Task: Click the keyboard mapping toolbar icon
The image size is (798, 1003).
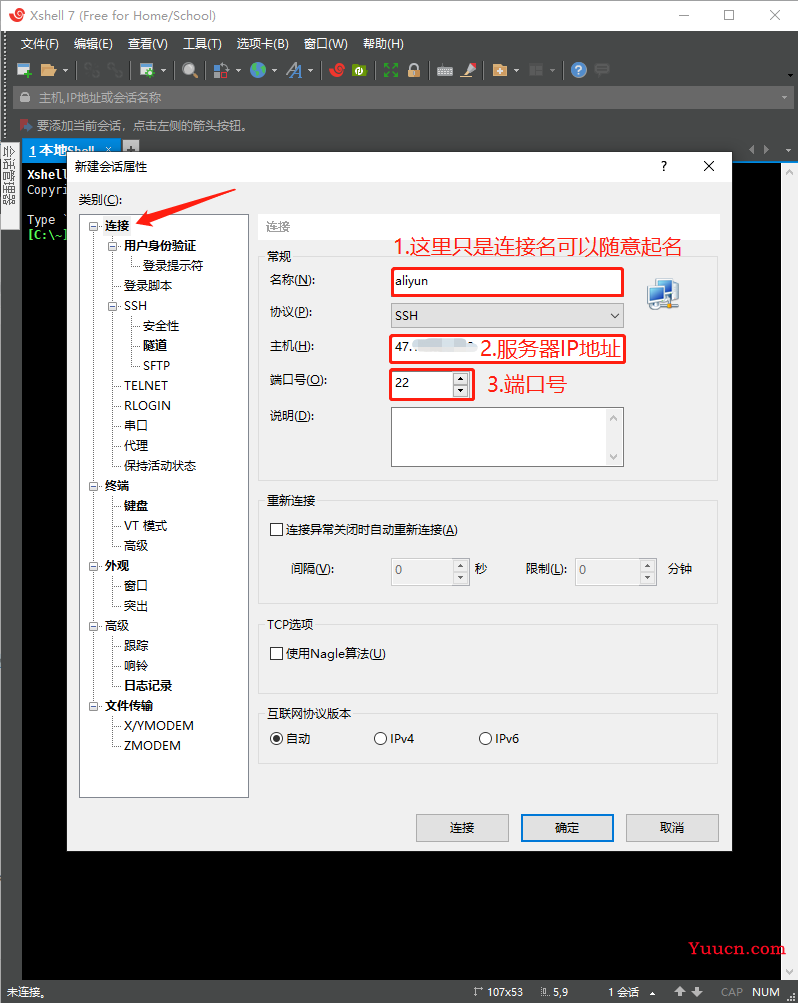Action: pyautogui.click(x=445, y=70)
